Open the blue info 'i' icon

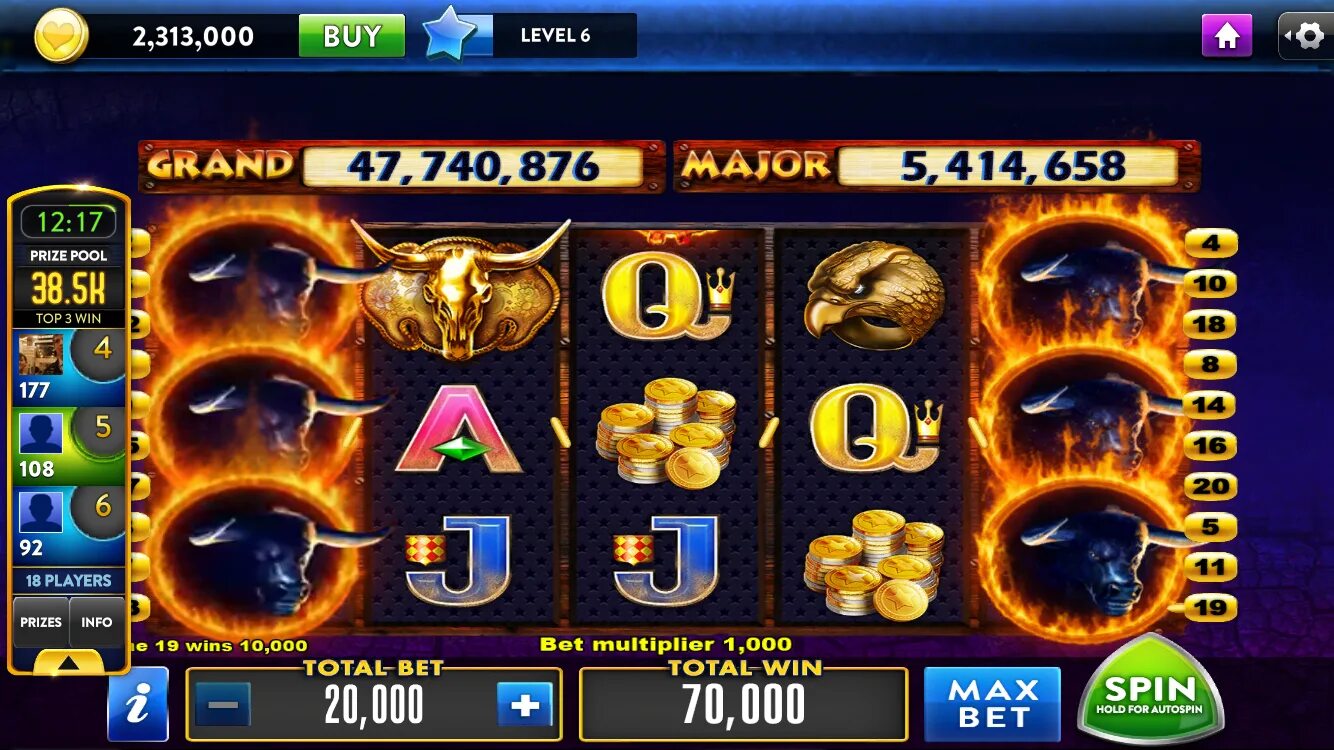tap(138, 704)
